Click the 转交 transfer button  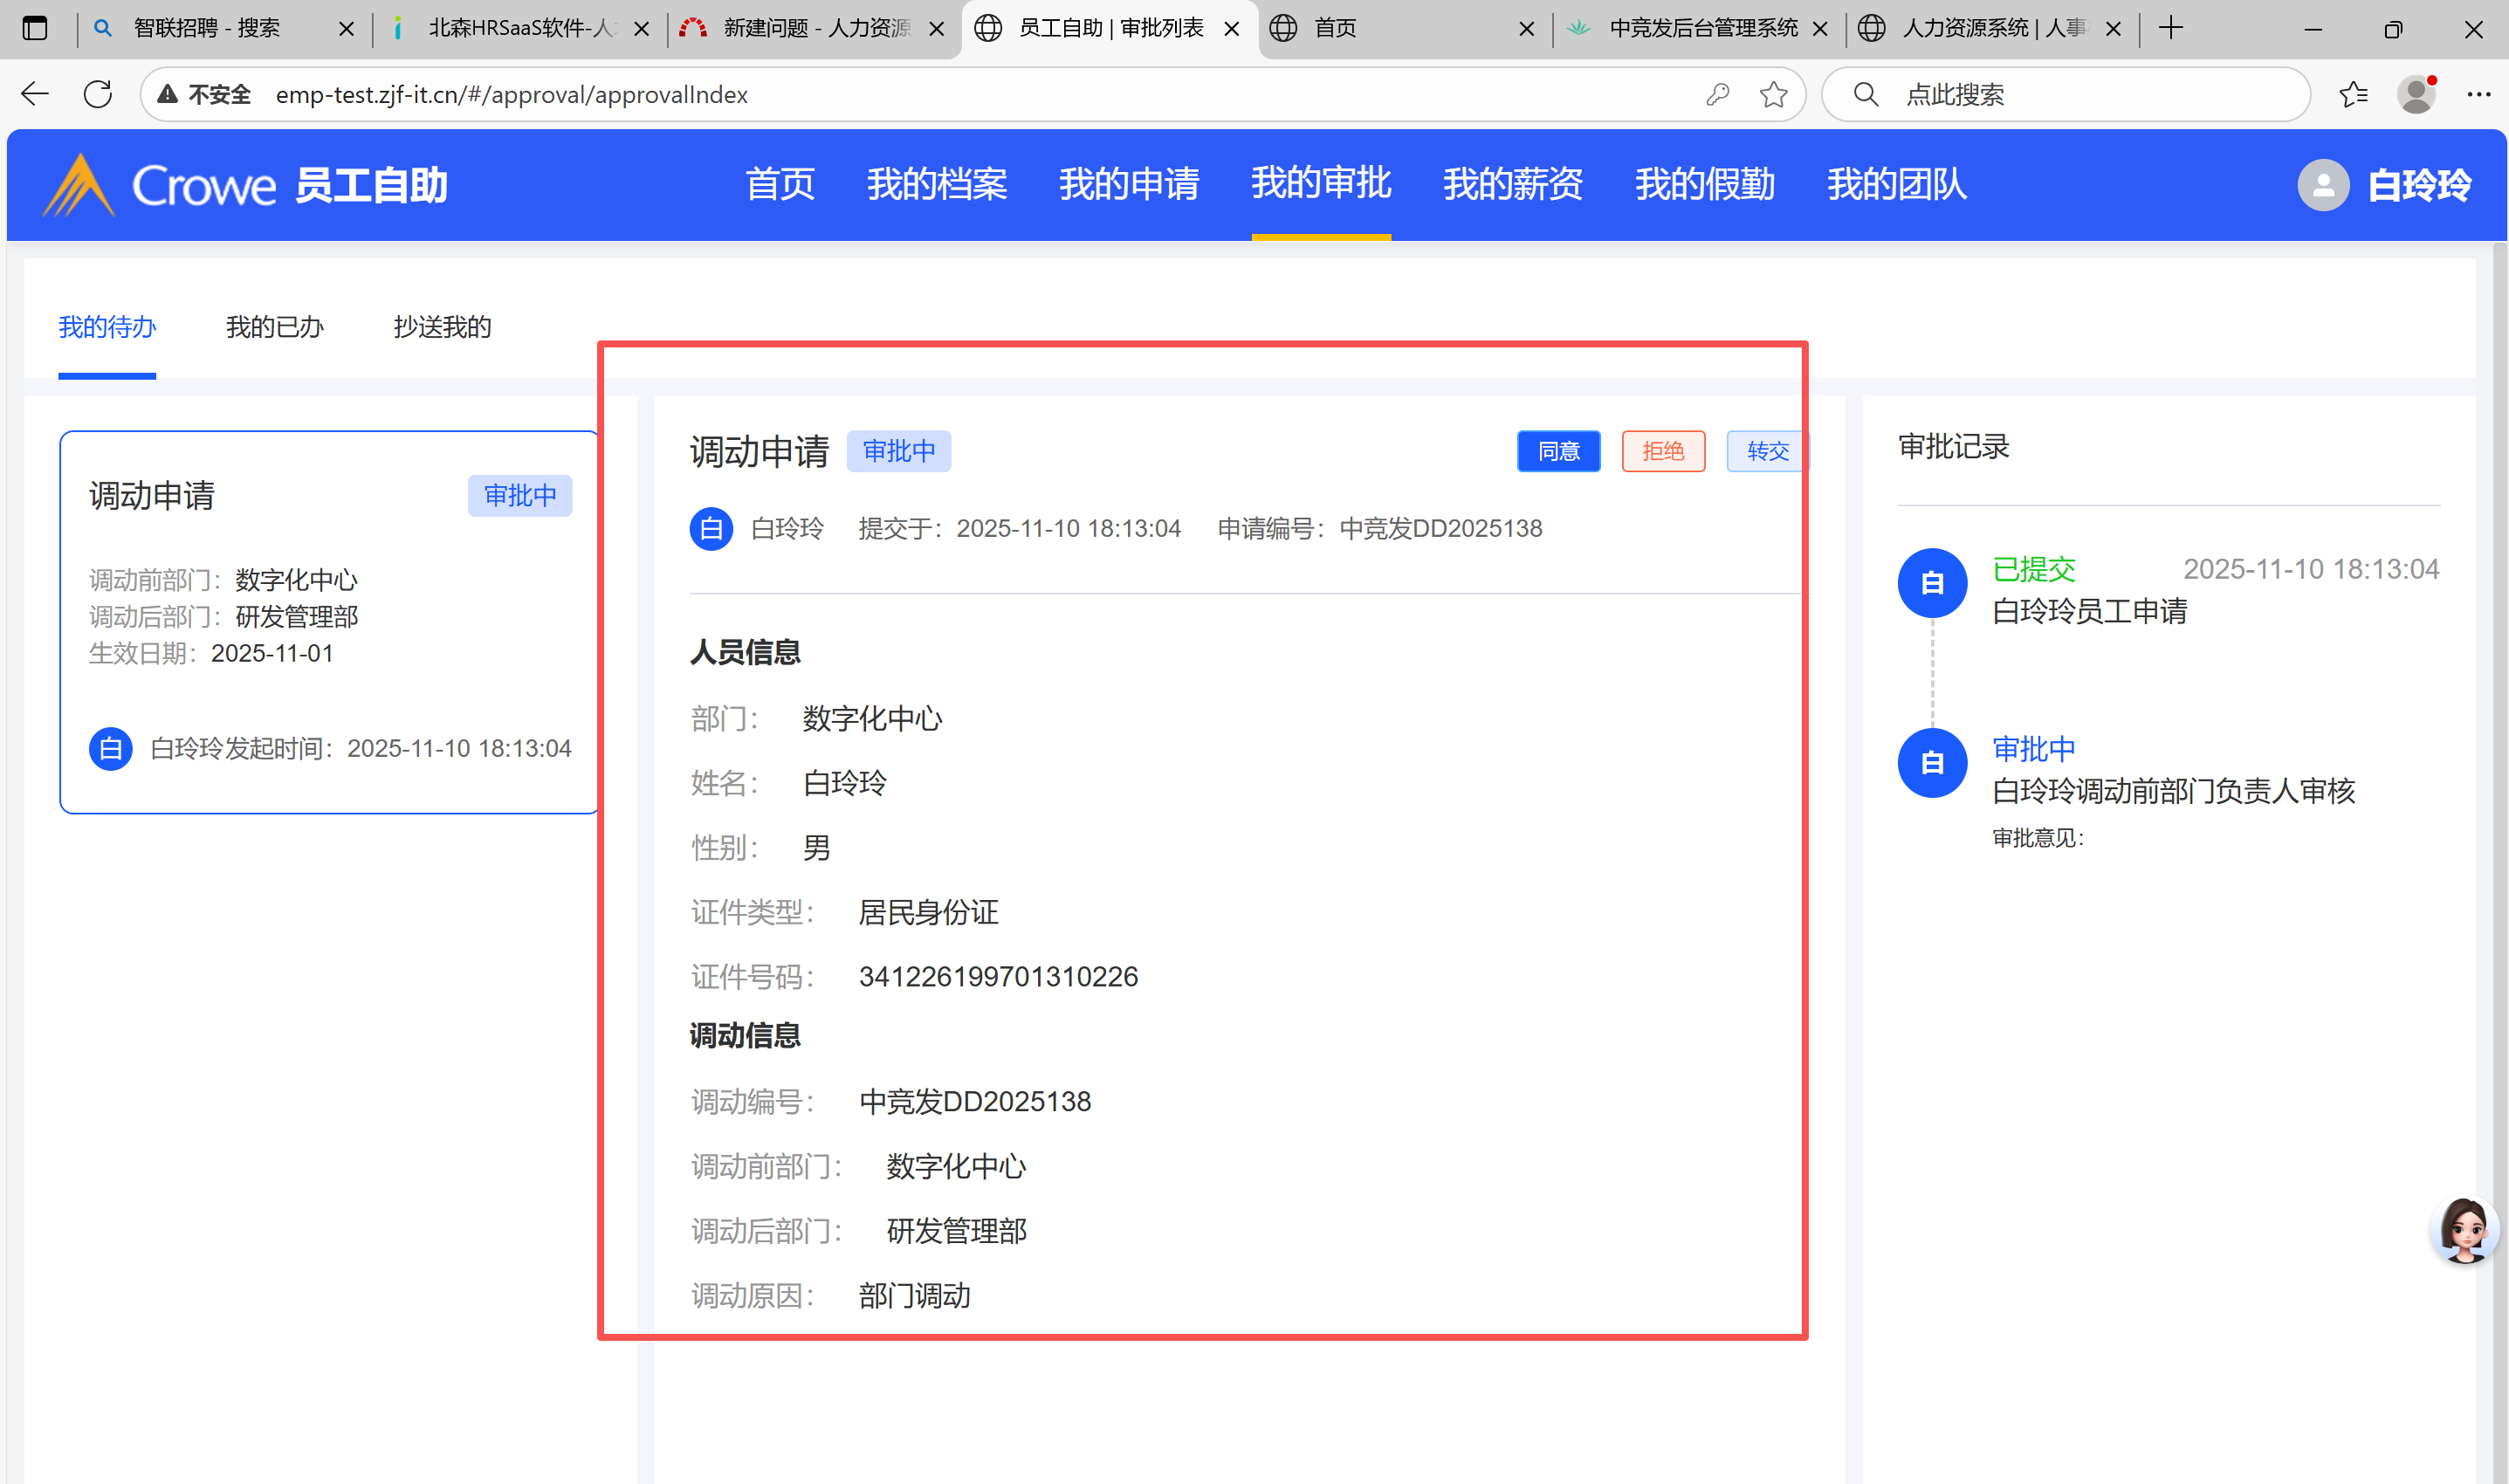pyautogui.click(x=1766, y=451)
